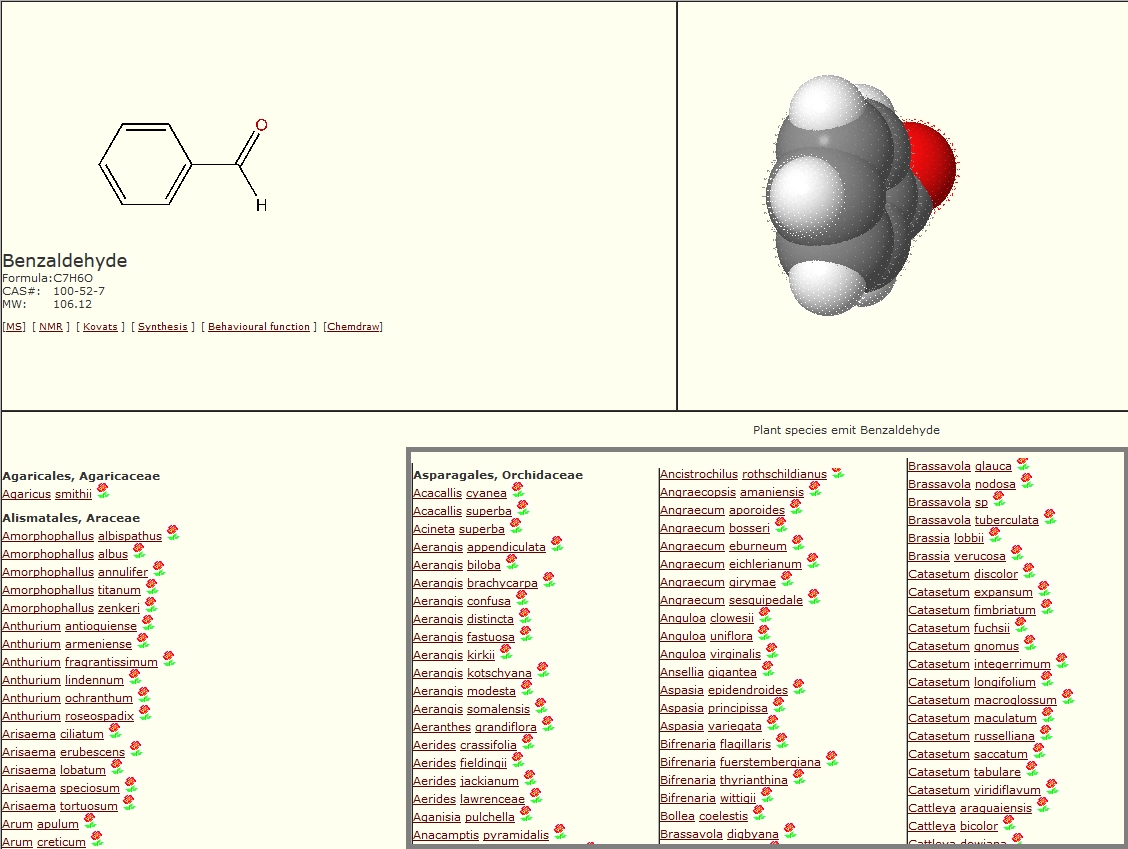The image size is (1128, 849).
Task: Open the Anthurium roseospadix link
Action: pyautogui.click(x=68, y=716)
